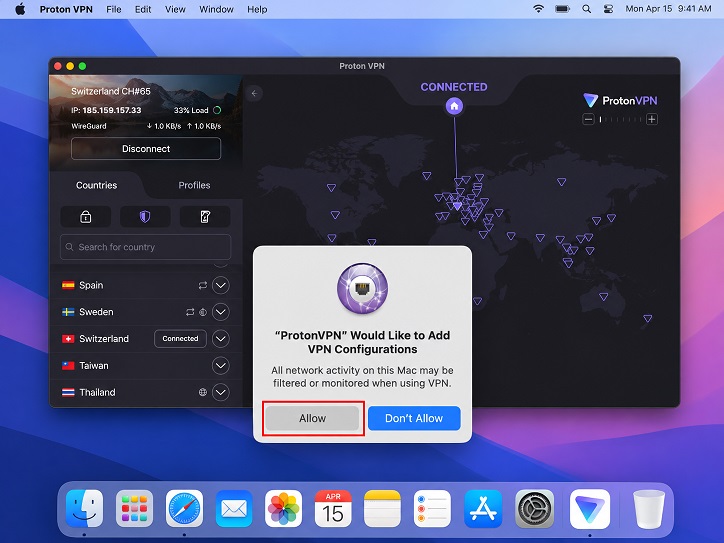Expand the Spain server list
This screenshot has width=724, height=543.
pos(221,285)
